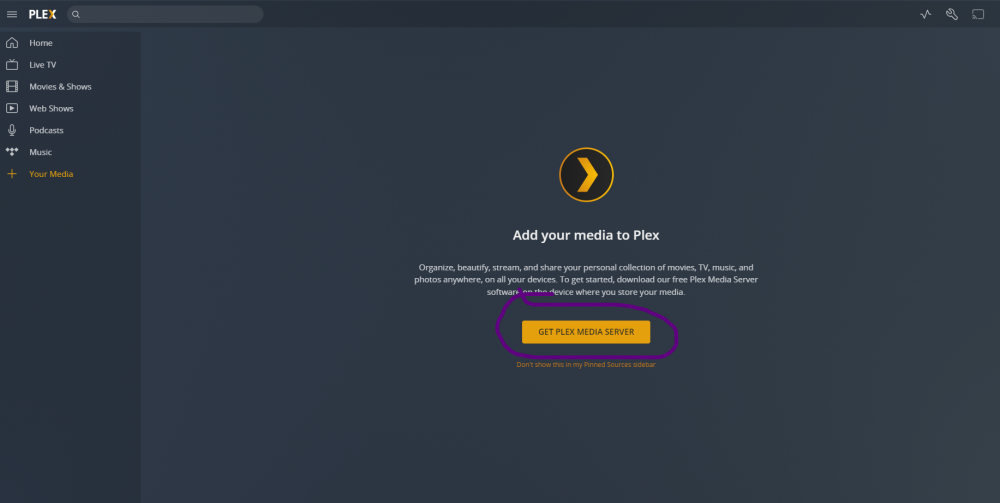The height and width of the screenshot is (503, 1000).
Task: Click GET PLEX MEDIA SERVER button
Action: pyautogui.click(x=586, y=332)
